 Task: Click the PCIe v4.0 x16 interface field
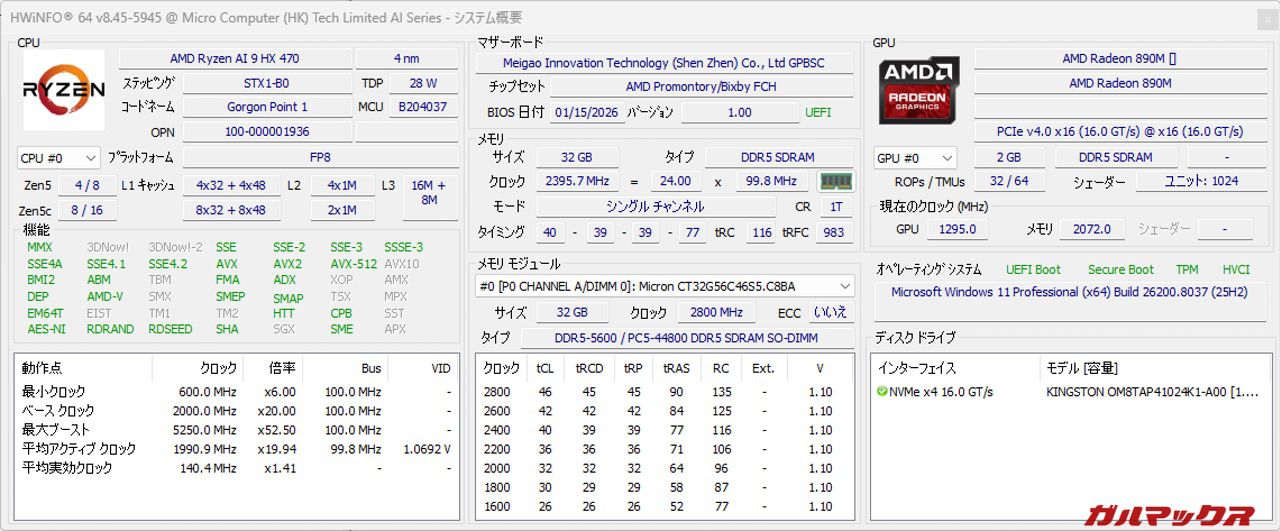click(1119, 131)
